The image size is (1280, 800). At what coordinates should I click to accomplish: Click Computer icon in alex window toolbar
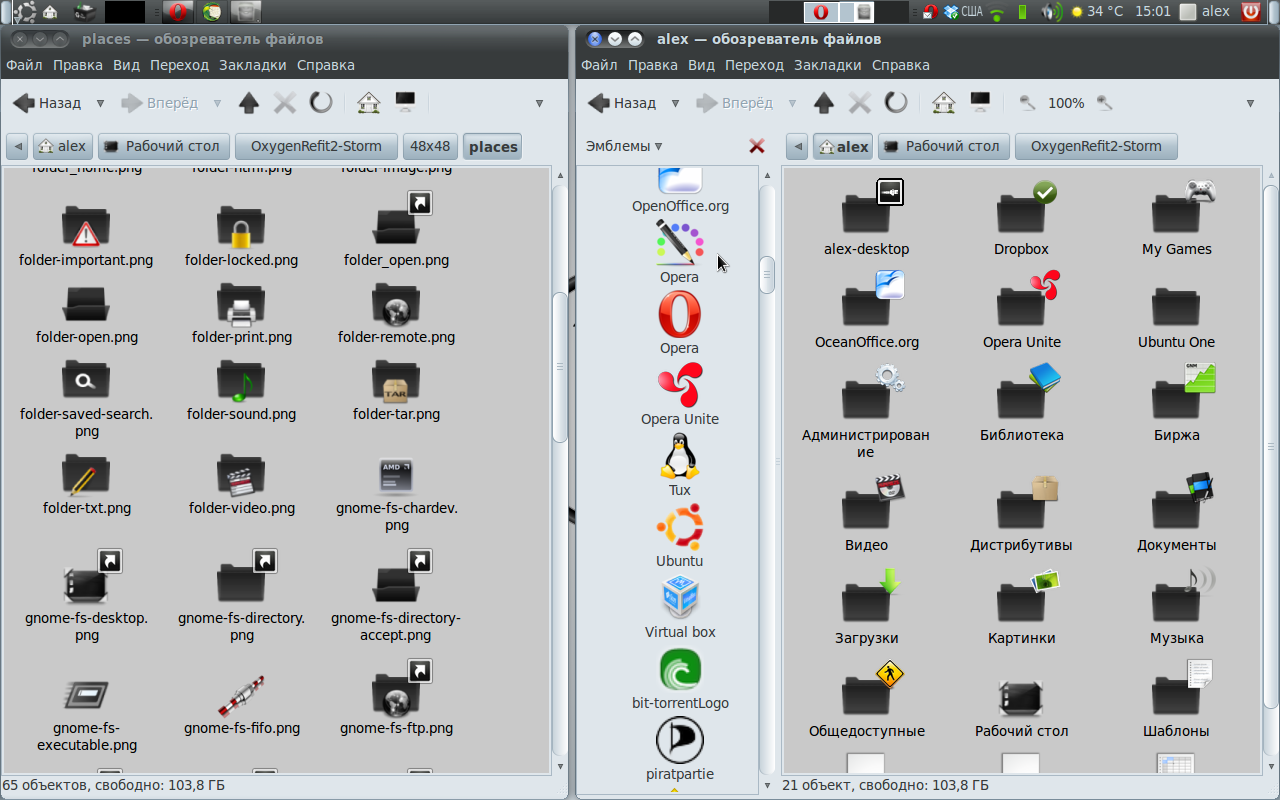[x=980, y=103]
